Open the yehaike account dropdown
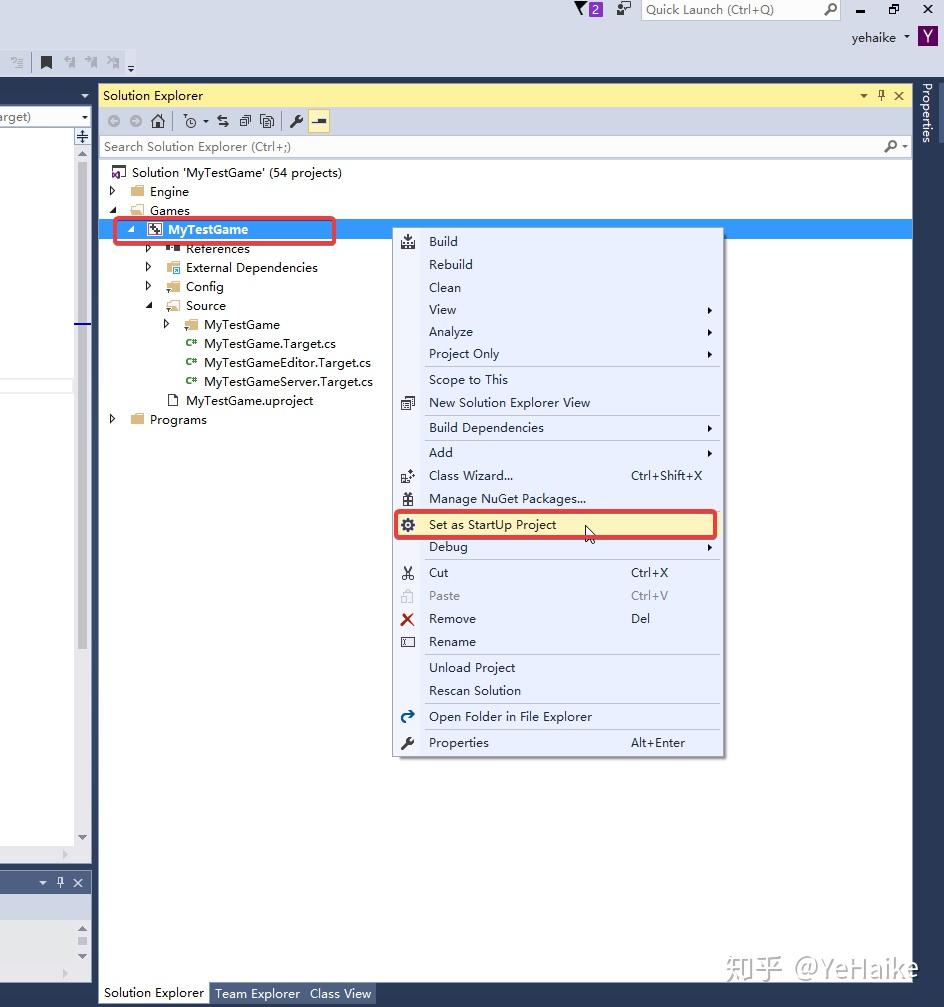The image size is (944, 1007). pyautogui.click(x=880, y=37)
